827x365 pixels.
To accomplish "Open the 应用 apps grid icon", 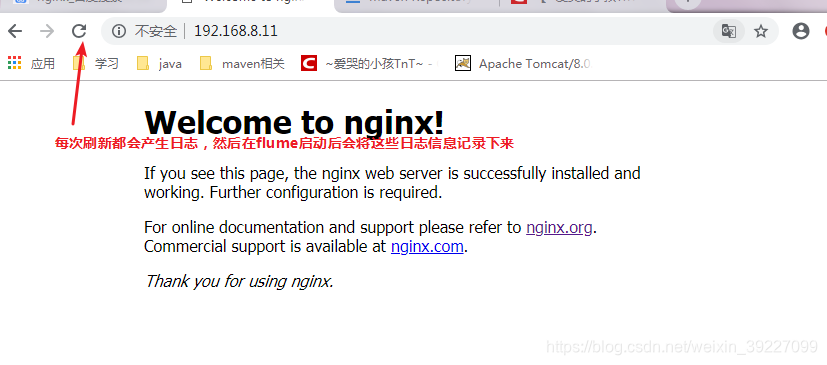I will 15,63.
